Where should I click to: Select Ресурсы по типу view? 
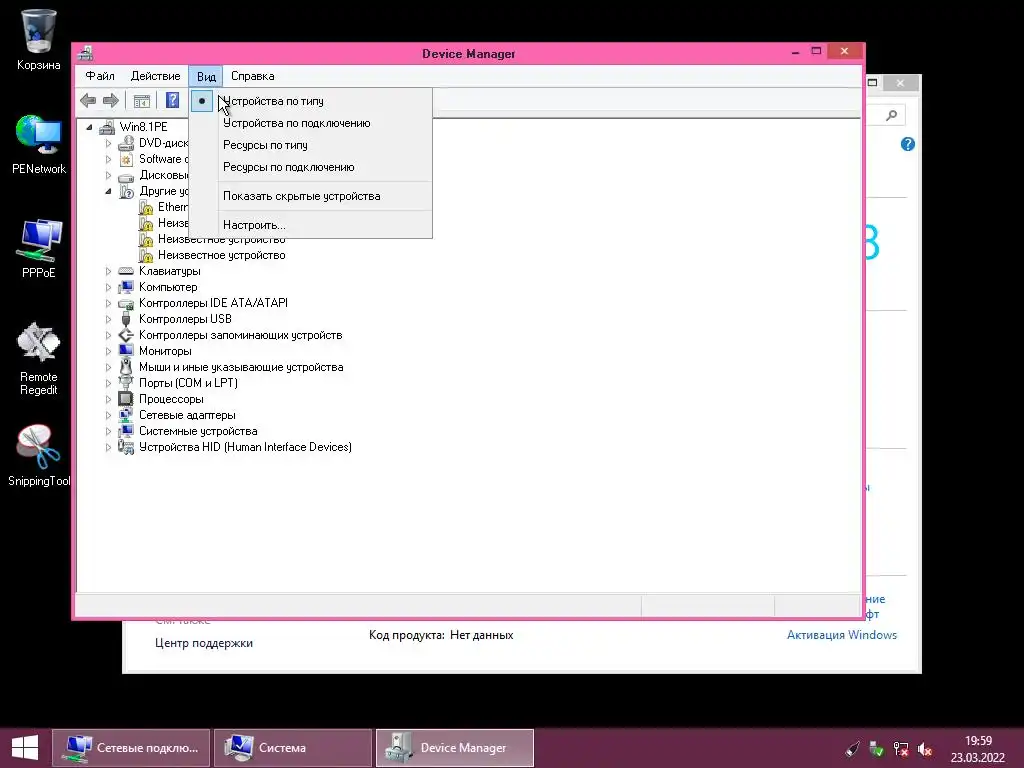[312, 145]
